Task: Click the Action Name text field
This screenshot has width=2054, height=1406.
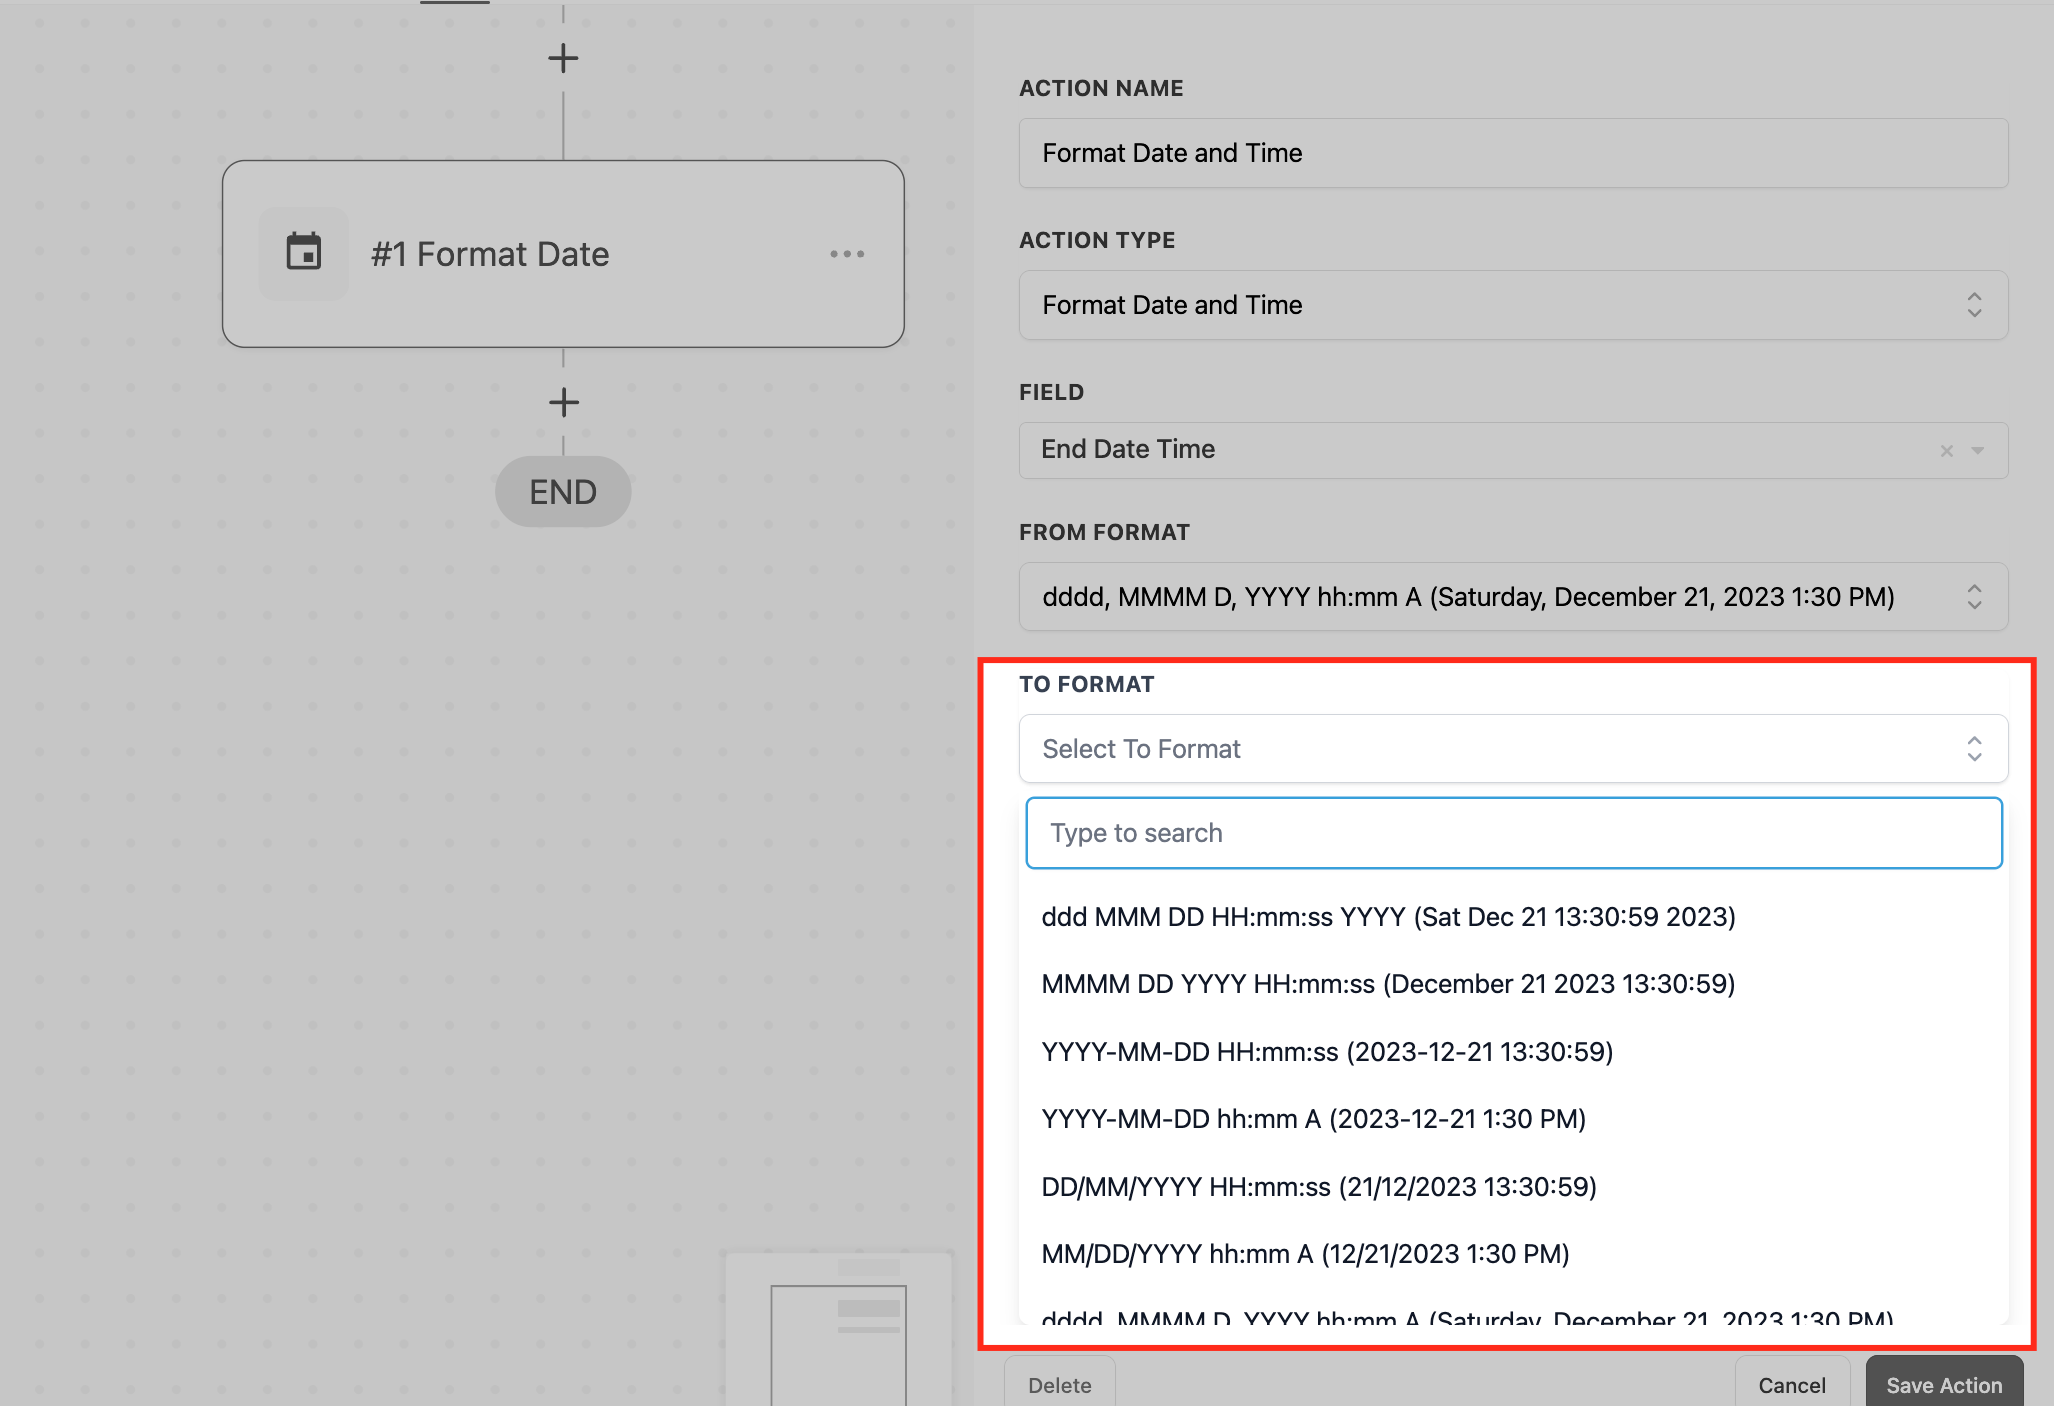Action: coord(1512,153)
